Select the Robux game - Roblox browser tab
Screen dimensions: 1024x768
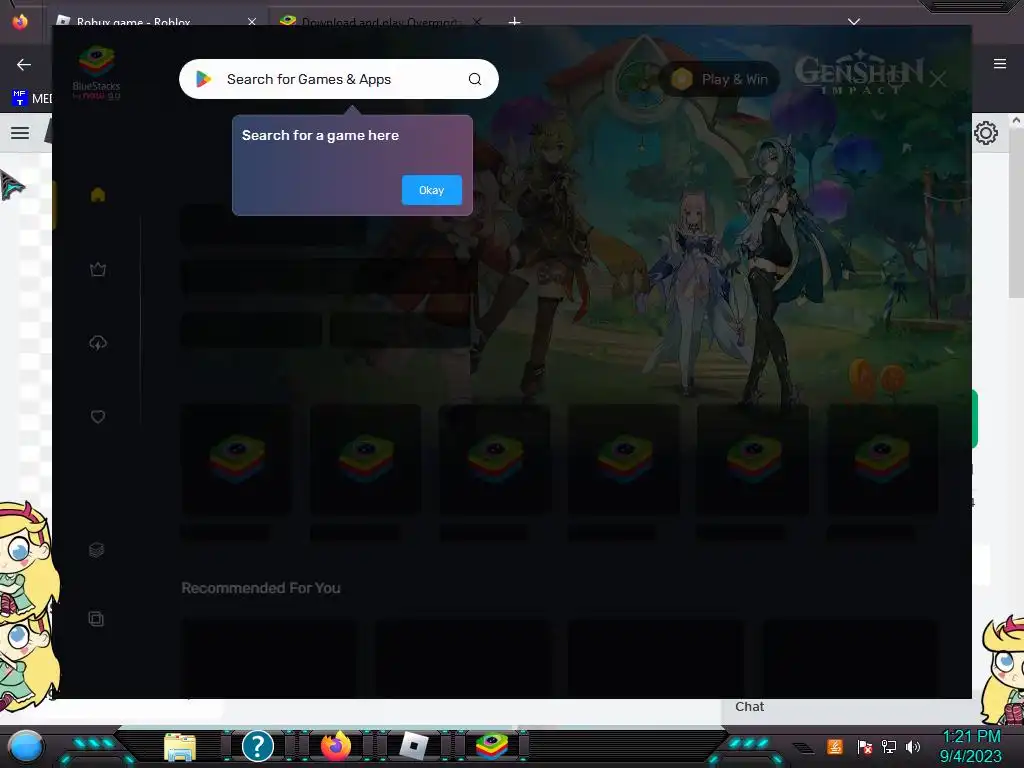157,22
